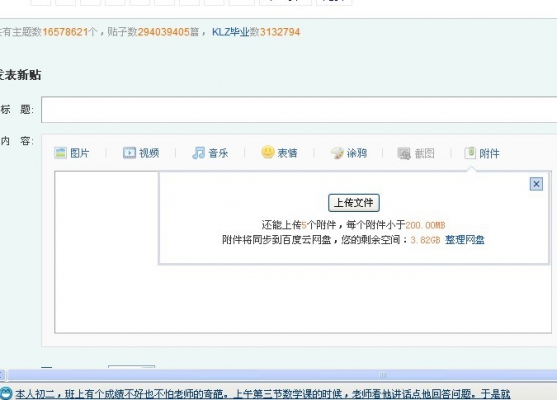
Task: Click the 附件 text label in toolbar
Action: click(489, 153)
